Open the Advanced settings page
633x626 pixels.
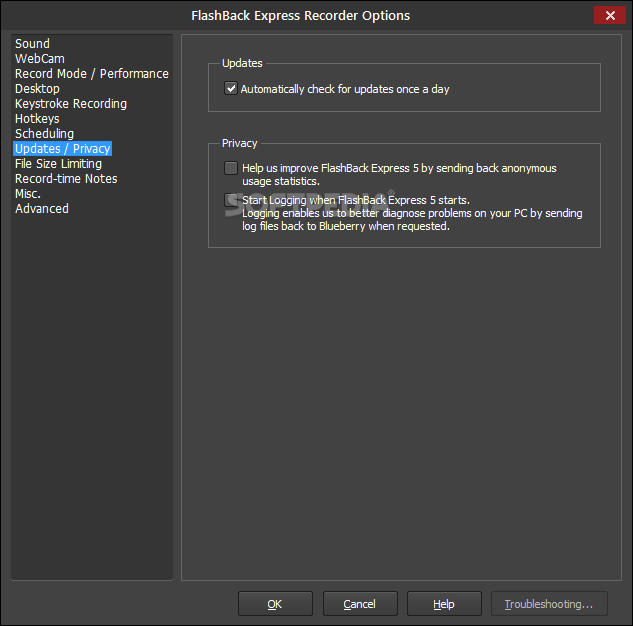click(x=42, y=209)
